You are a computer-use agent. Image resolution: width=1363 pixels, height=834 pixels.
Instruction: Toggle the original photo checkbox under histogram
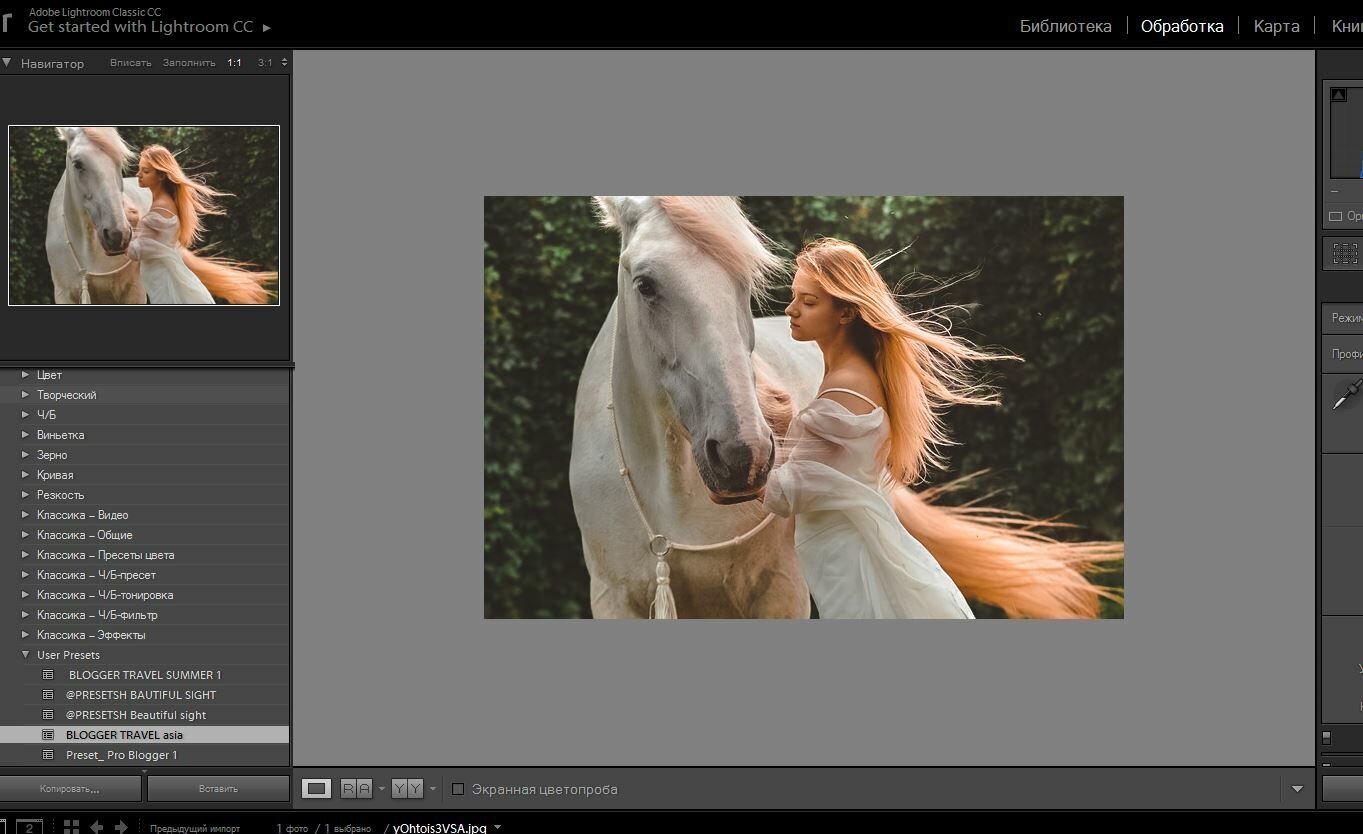click(1335, 216)
